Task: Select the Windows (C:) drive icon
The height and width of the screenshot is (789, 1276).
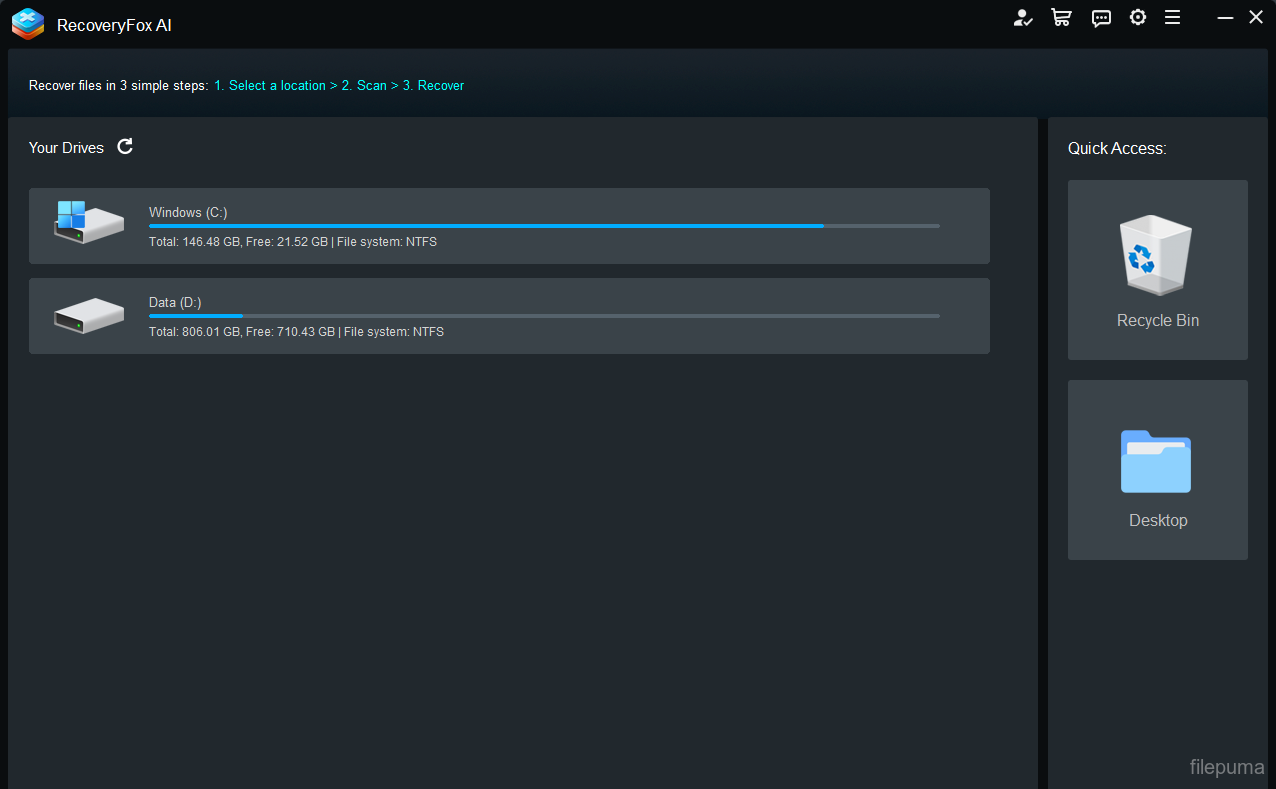Action: 88,223
